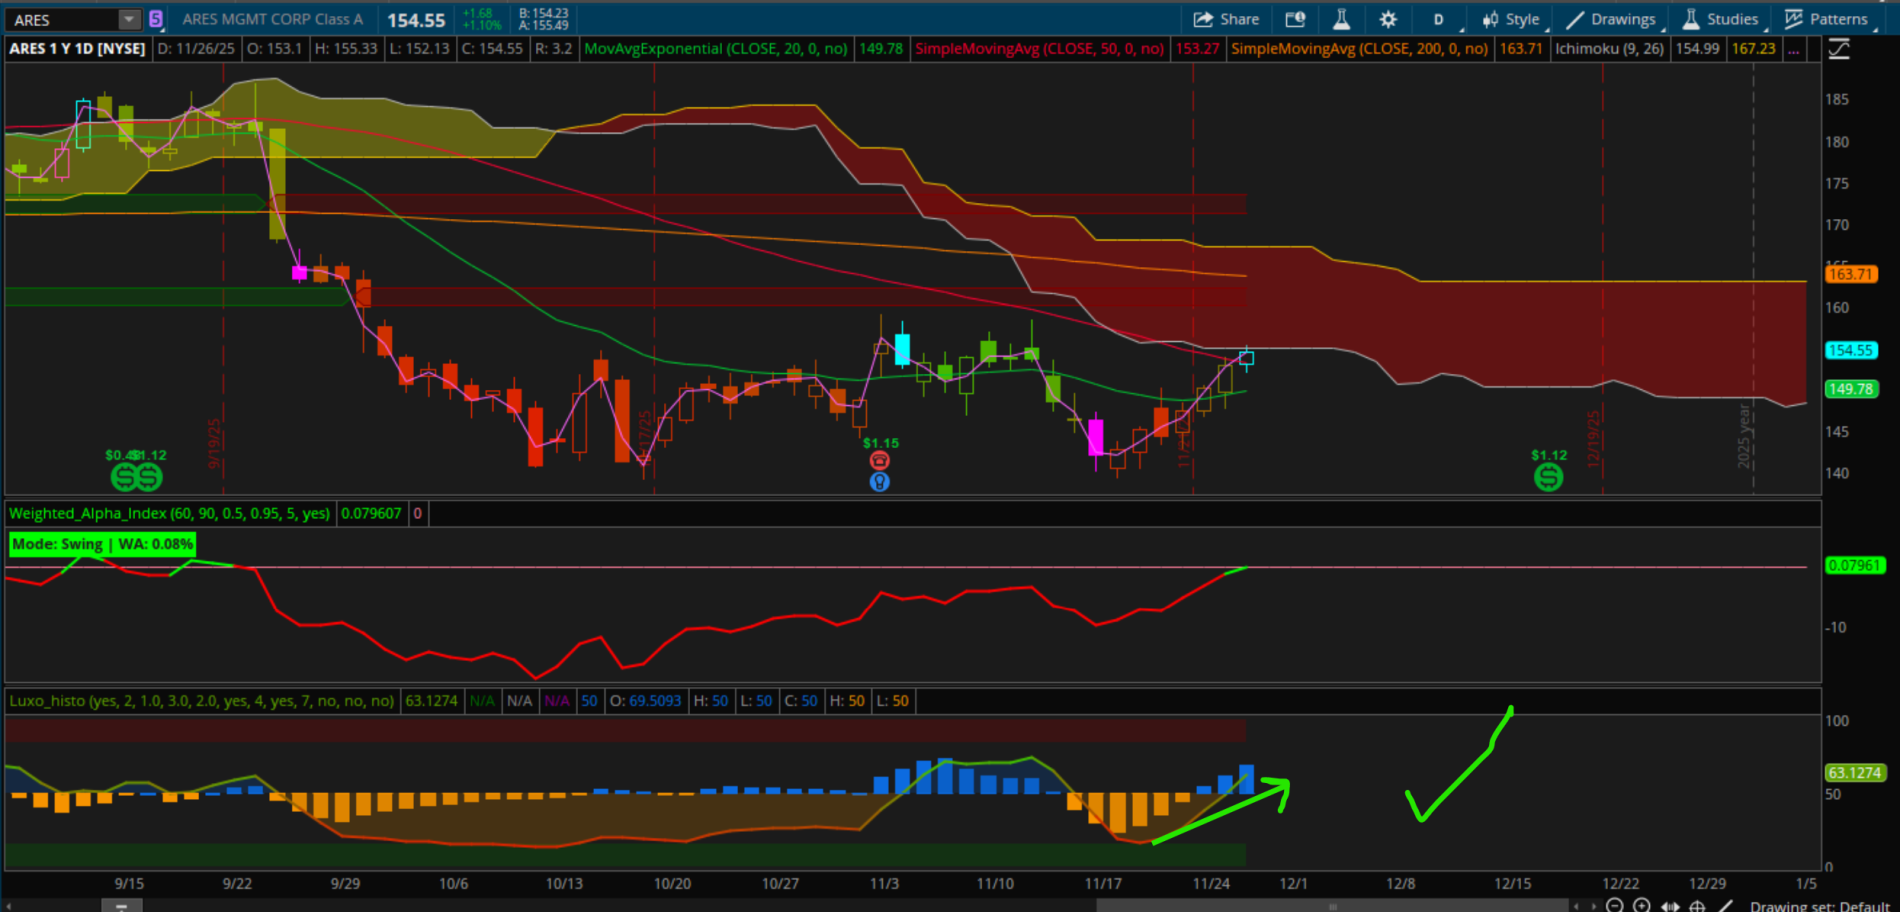The width and height of the screenshot is (1900, 912).
Task: Open the Style menu
Action: click(x=1511, y=19)
